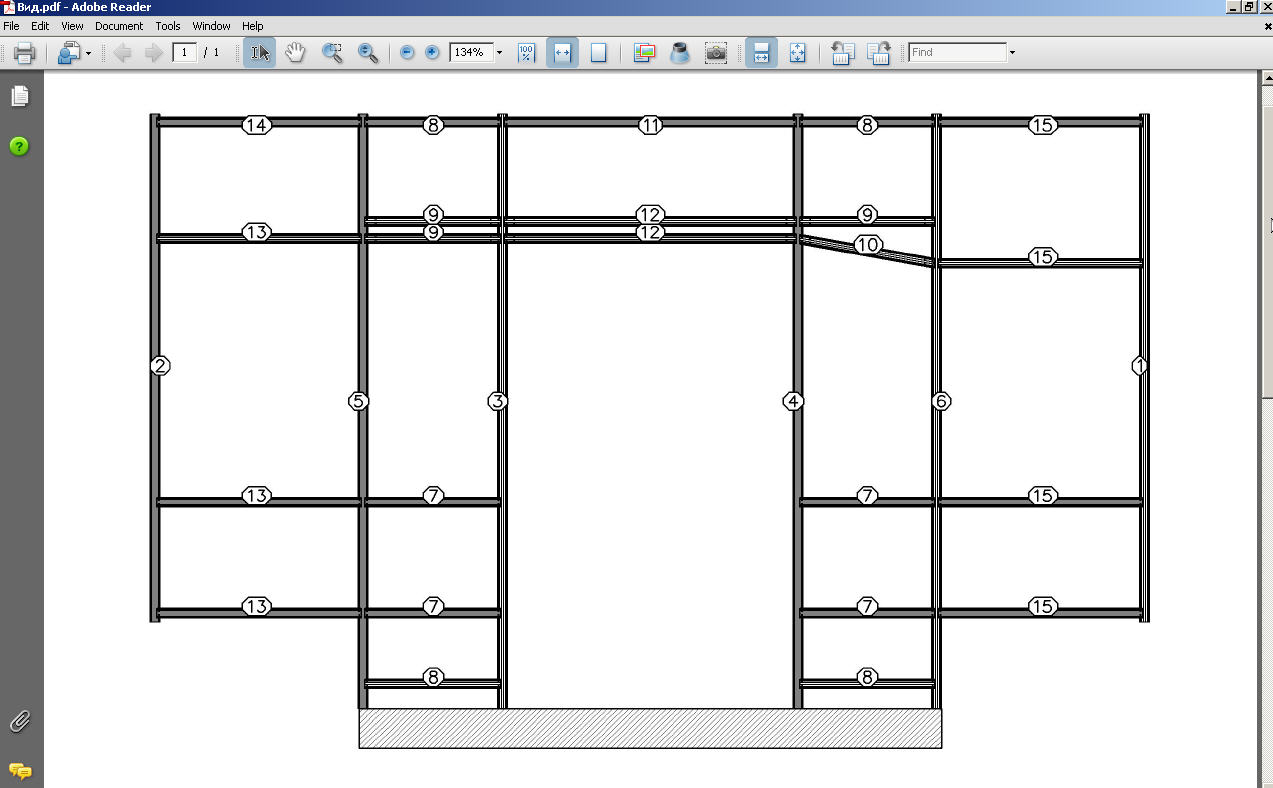1273x788 pixels.
Task: Activate the Select tool cursor icon
Action: click(x=260, y=52)
